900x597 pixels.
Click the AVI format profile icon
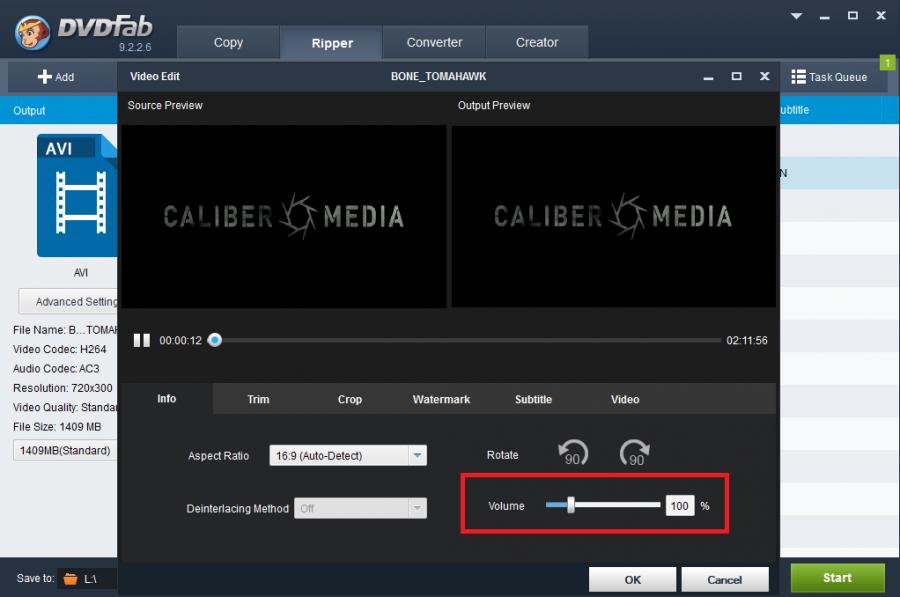(x=77, y=196)
